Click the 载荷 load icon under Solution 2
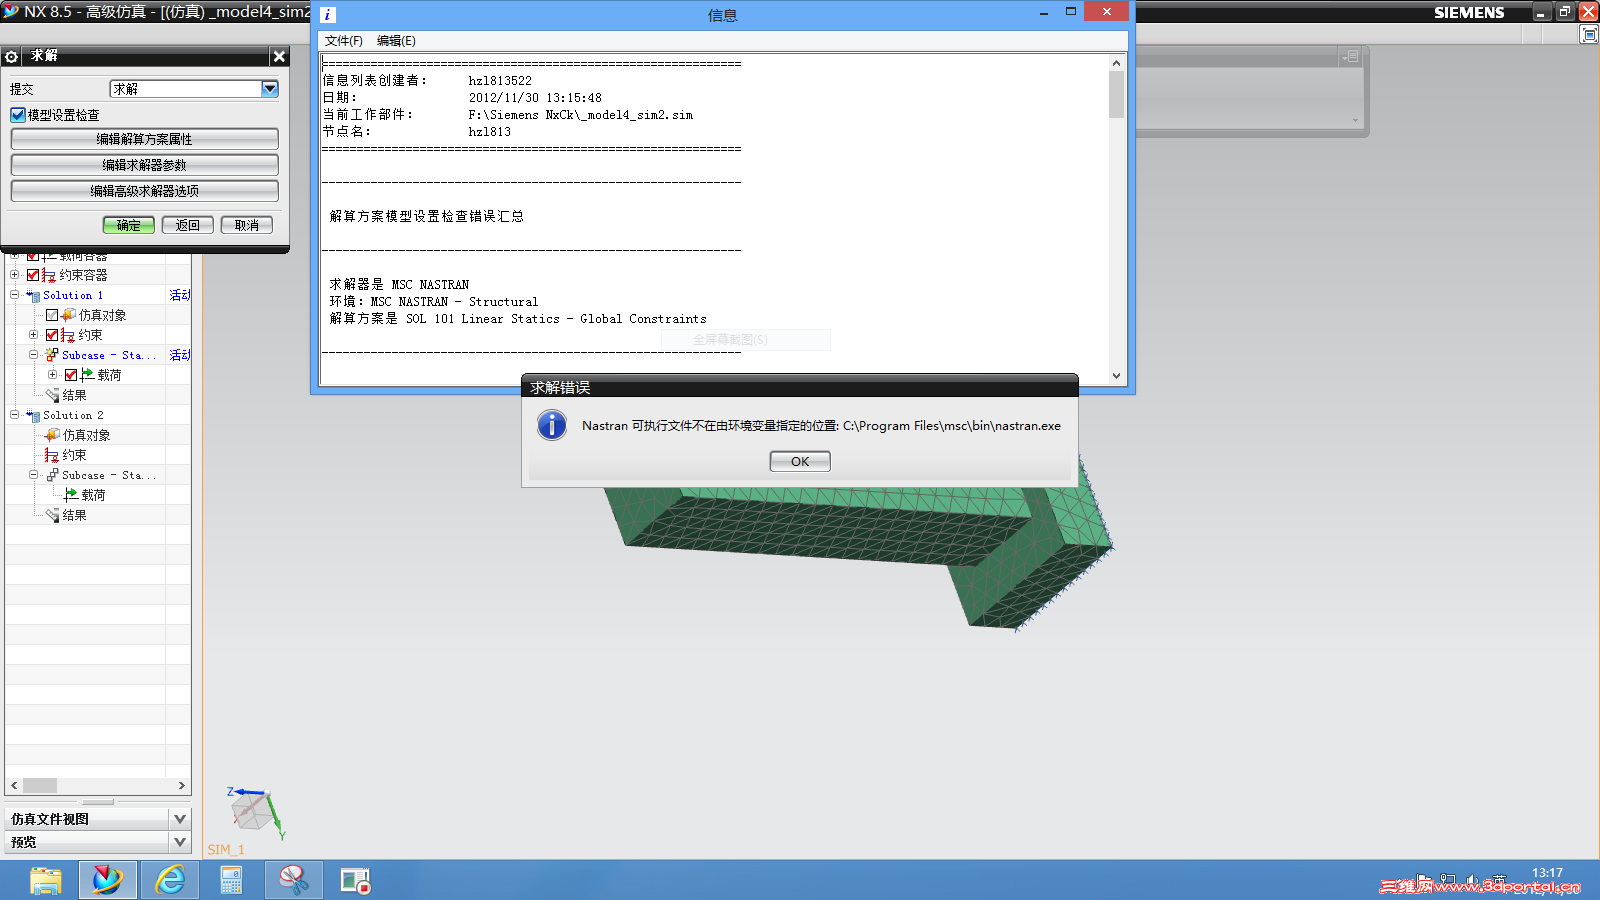Image resolution: width=1600 pixels, height=900 pixels. coord(71,495)
